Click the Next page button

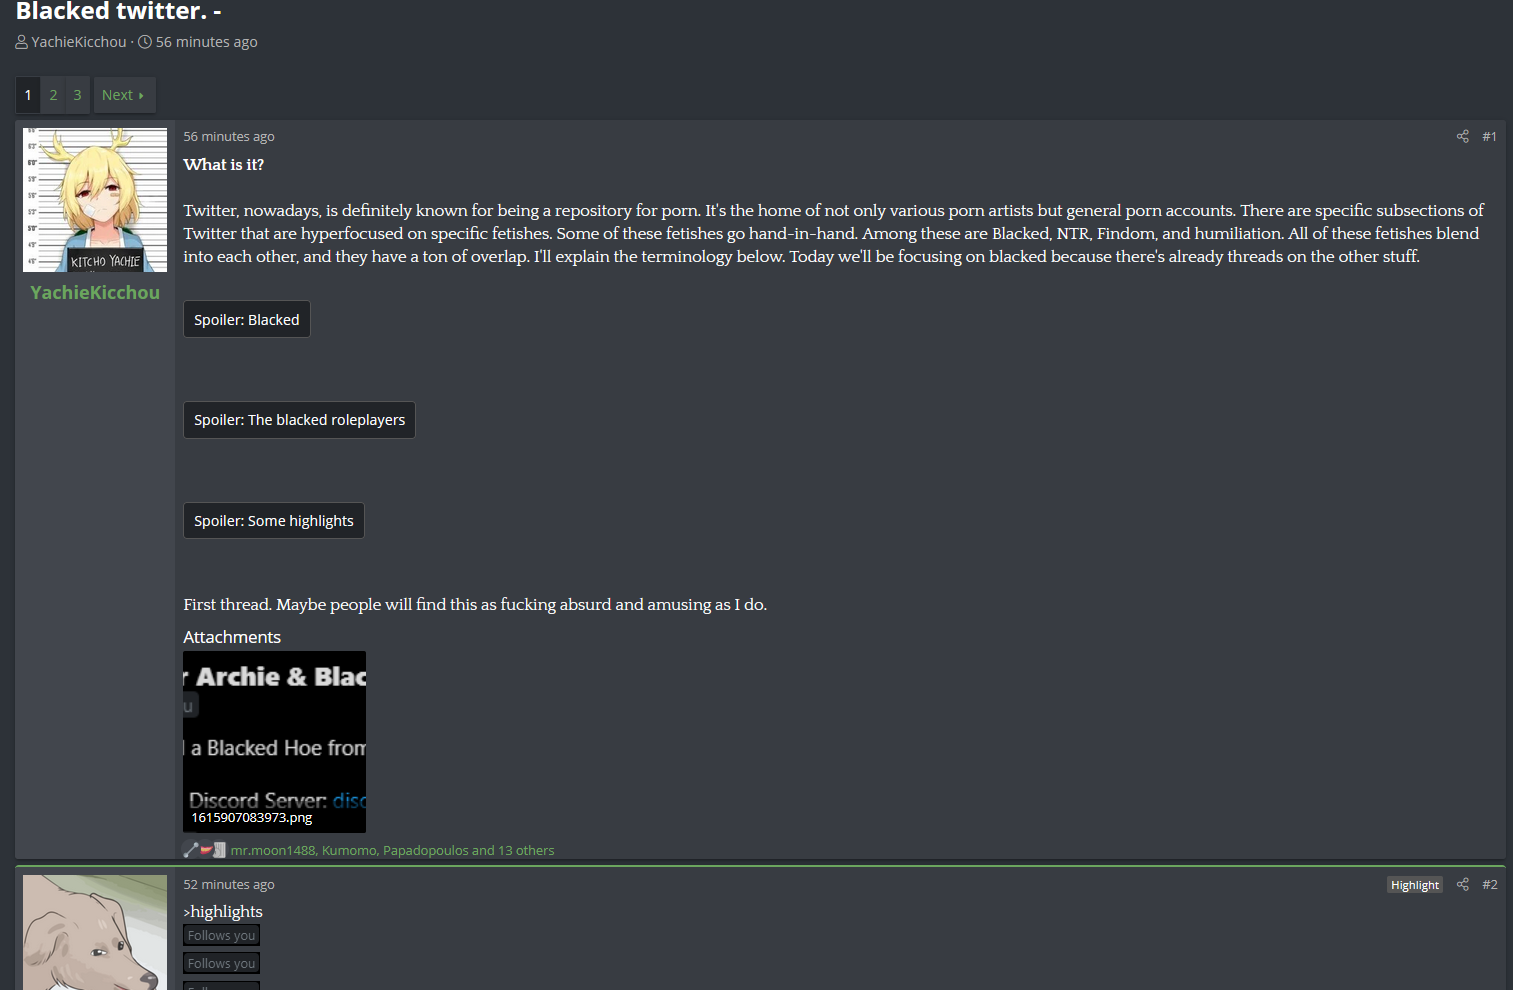[x=124, y=95]
